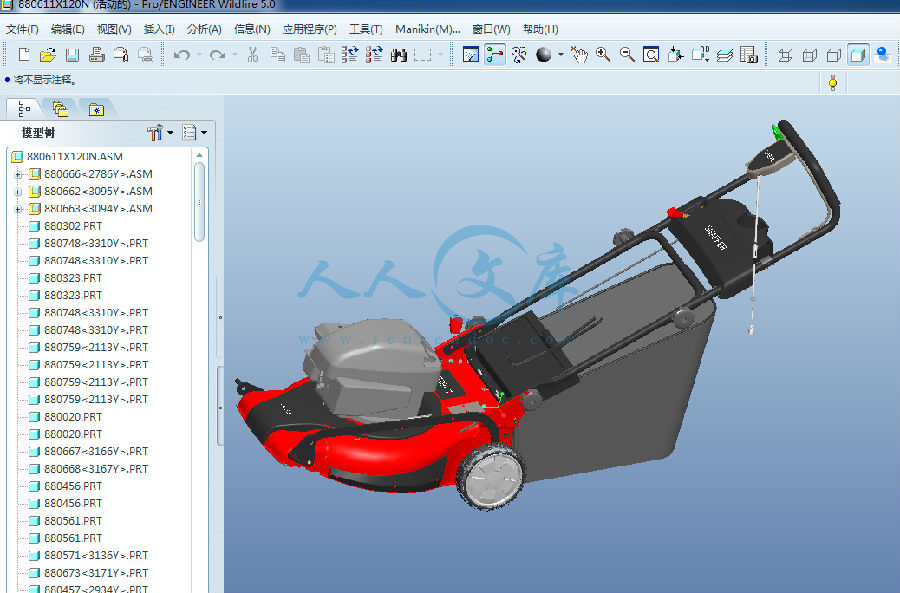The image size is (900, 593).
Task: Switch to the Folder Browser tab
Action: pyautogui.click(x=60, y=108)
